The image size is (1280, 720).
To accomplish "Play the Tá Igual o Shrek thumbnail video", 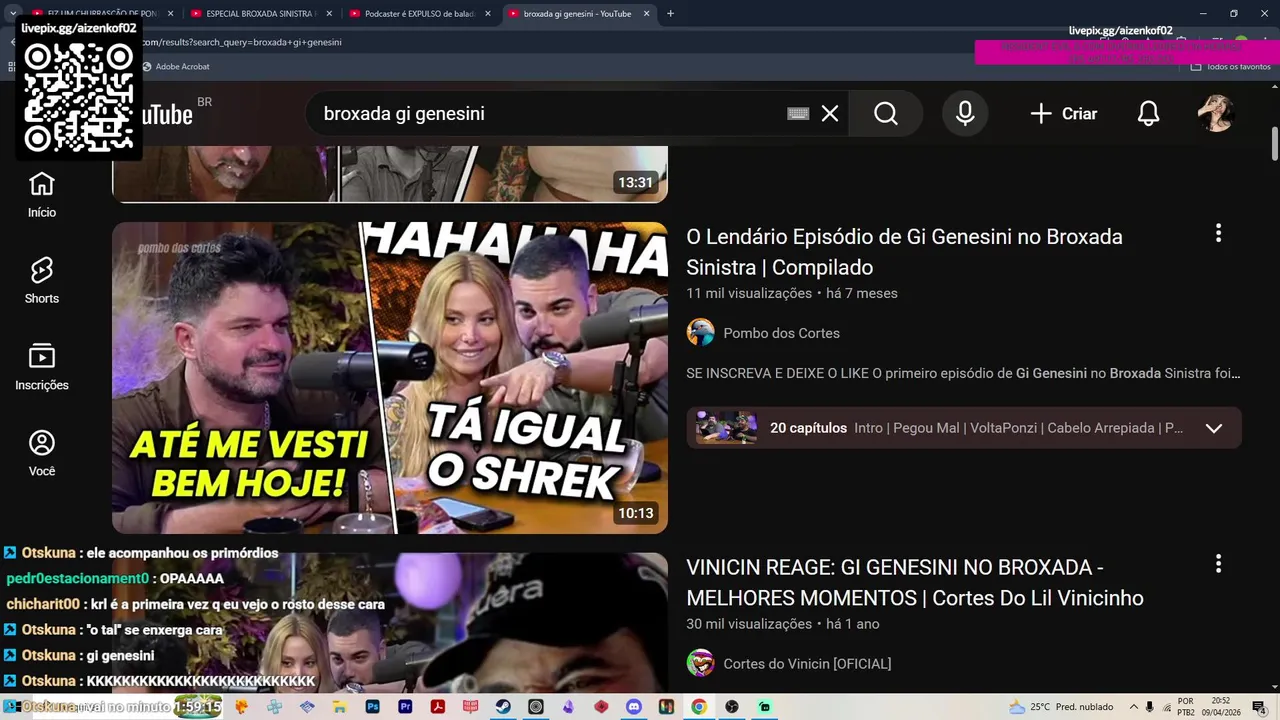I will (390, 378).
